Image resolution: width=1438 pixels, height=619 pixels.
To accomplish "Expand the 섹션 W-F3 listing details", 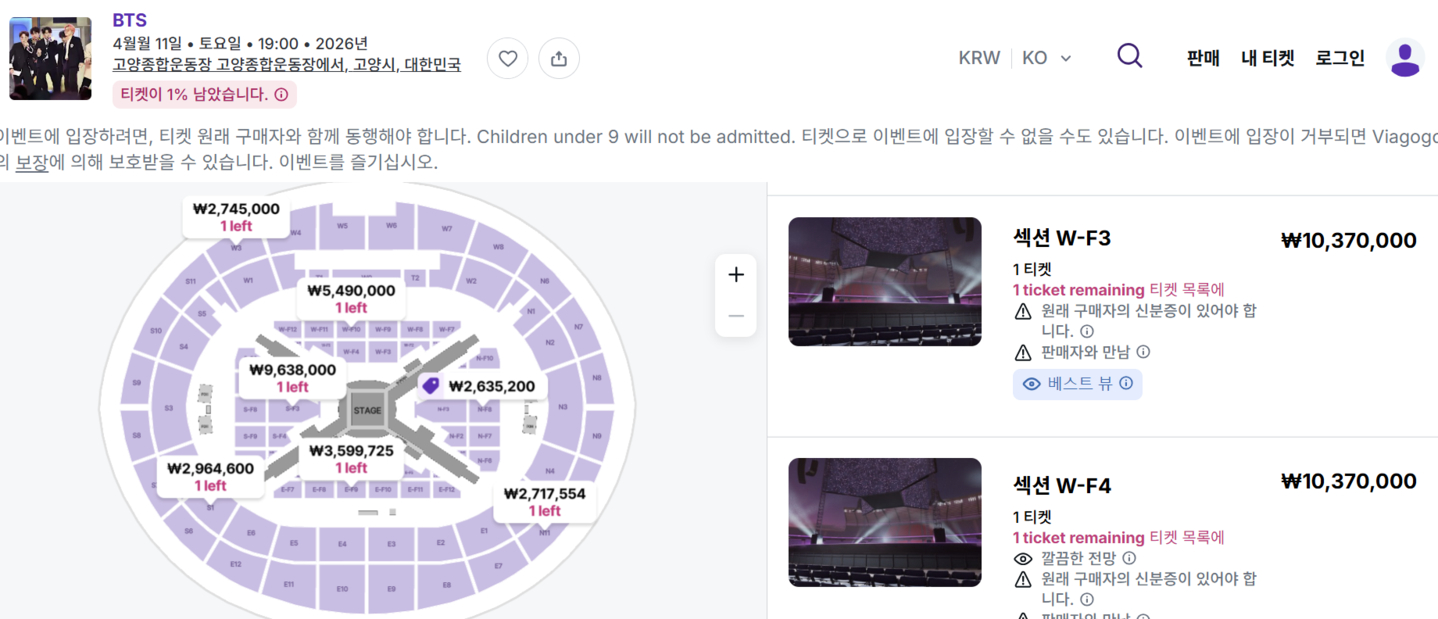I will [x=1062, y=239].
